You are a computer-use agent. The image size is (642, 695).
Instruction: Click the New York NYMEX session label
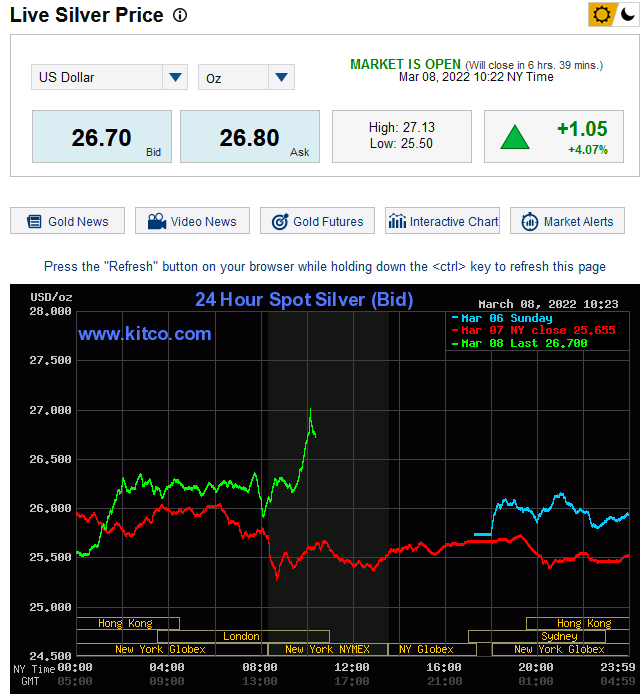(x=327, y=649)
